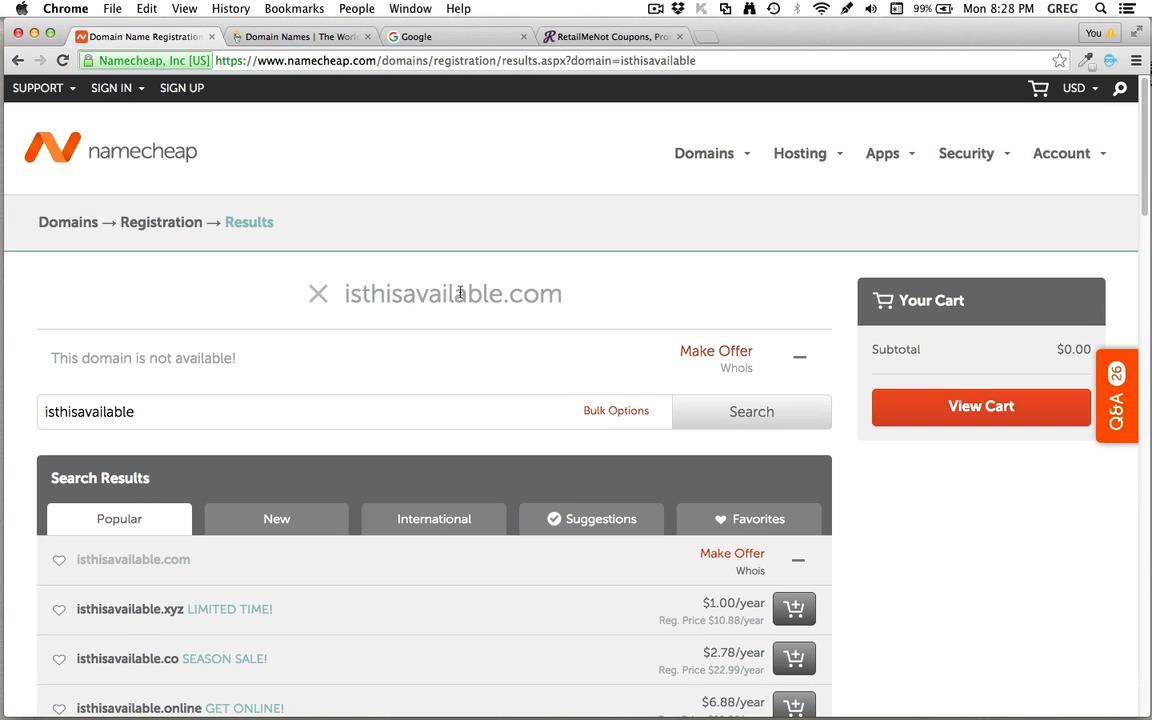Click the Registration breadcrumb link
The height and width of the screenshot is (720, 1152).
(x=161, y=222)
